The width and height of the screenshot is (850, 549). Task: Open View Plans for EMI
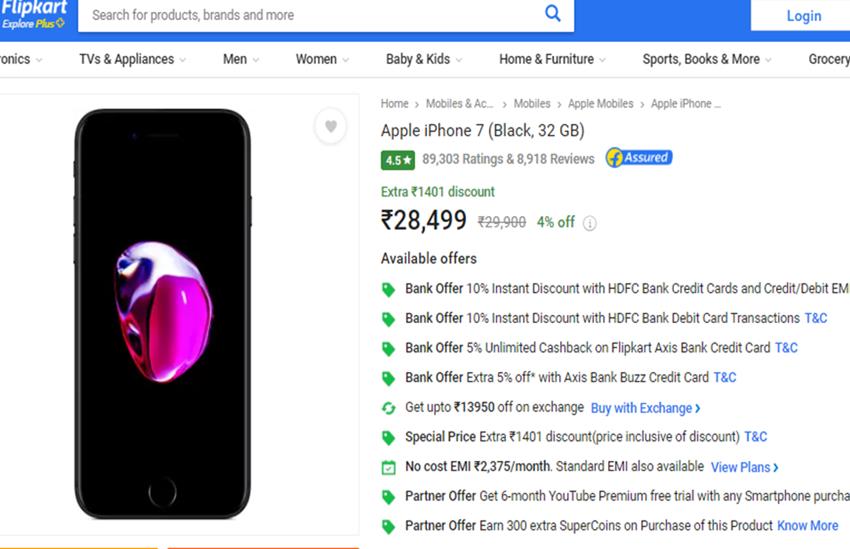click(x=744, y=467)
